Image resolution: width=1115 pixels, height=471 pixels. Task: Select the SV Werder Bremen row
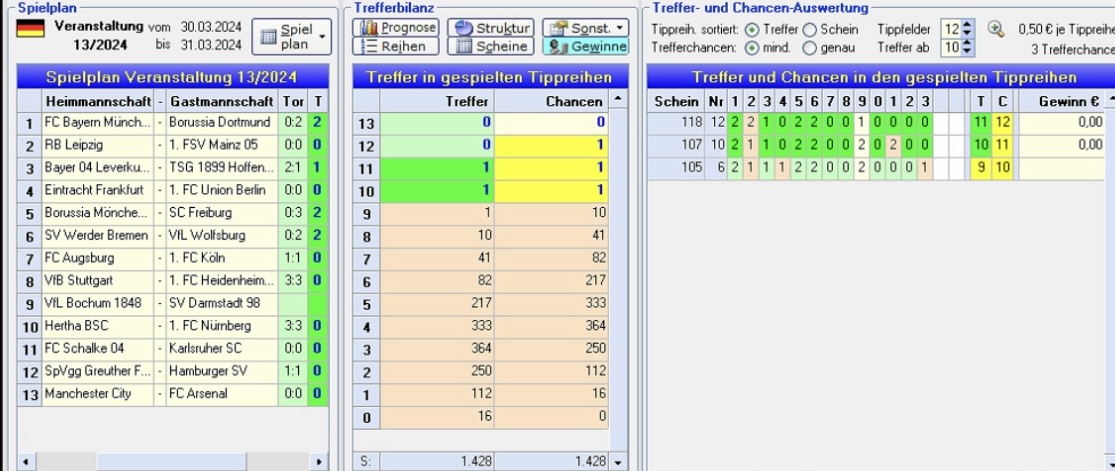coord(173,236)
